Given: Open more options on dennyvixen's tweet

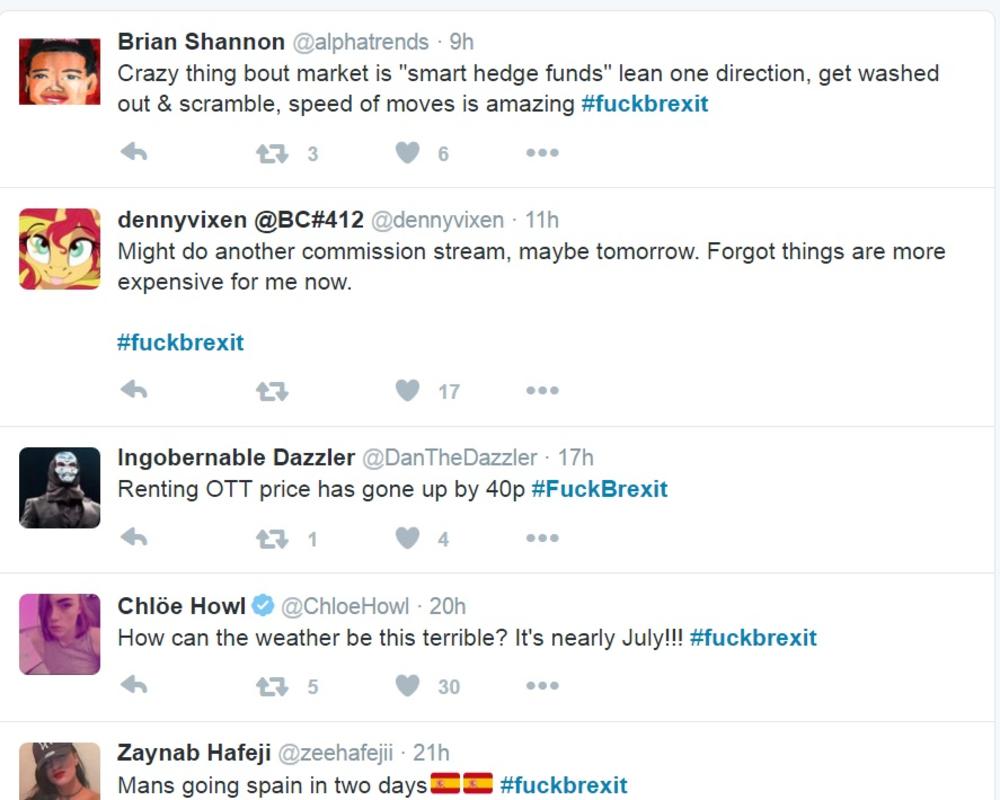Looking at the screenshot, I should pos(542,391).
